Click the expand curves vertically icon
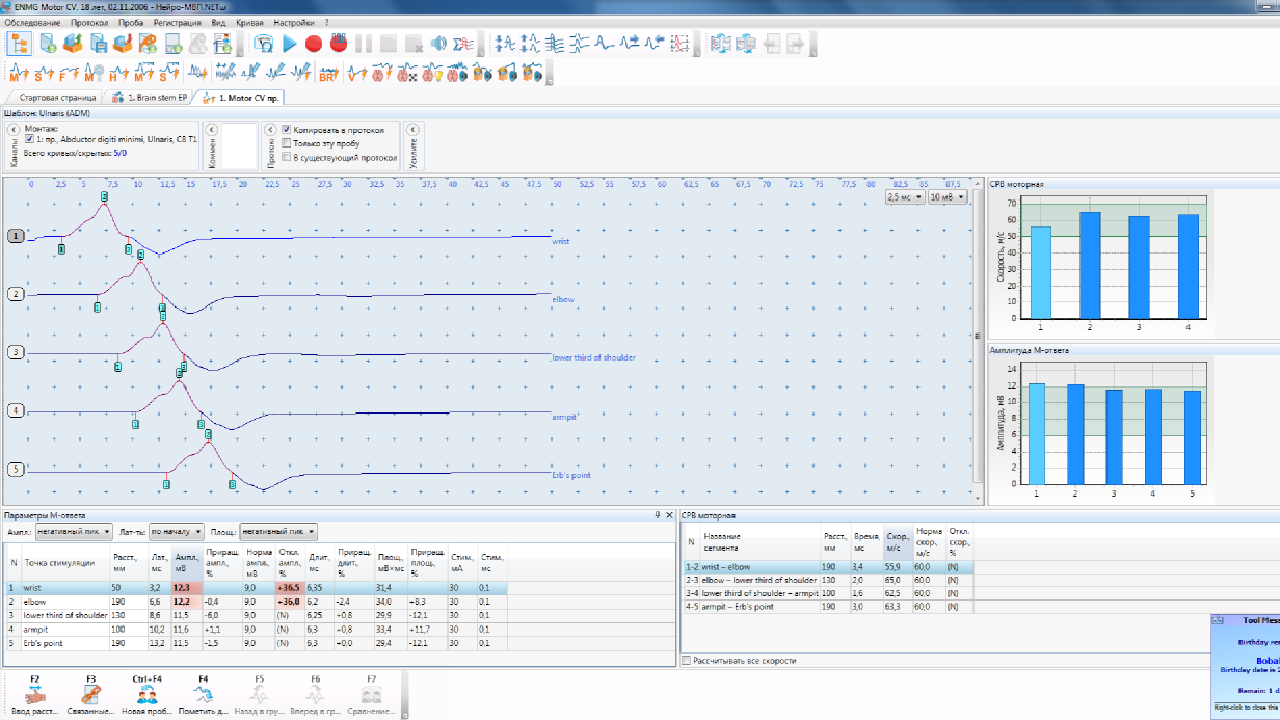 pyautogui.click(x=530, y=43)
